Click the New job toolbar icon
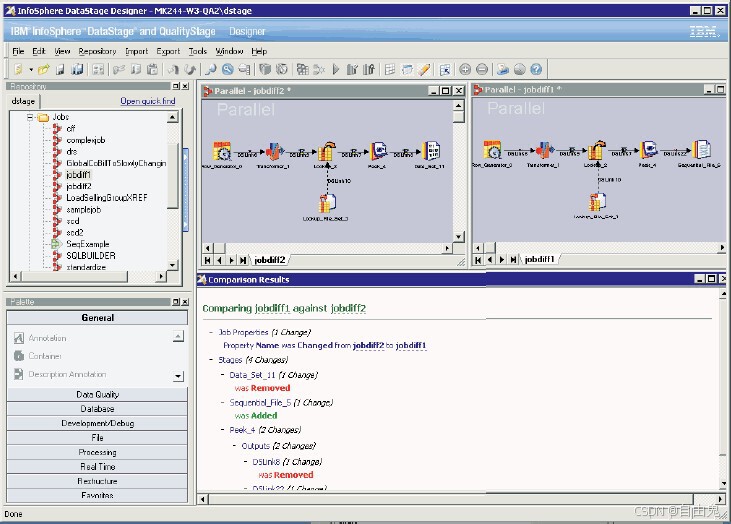This screenshot has width=731, height=524. (18, 69)
